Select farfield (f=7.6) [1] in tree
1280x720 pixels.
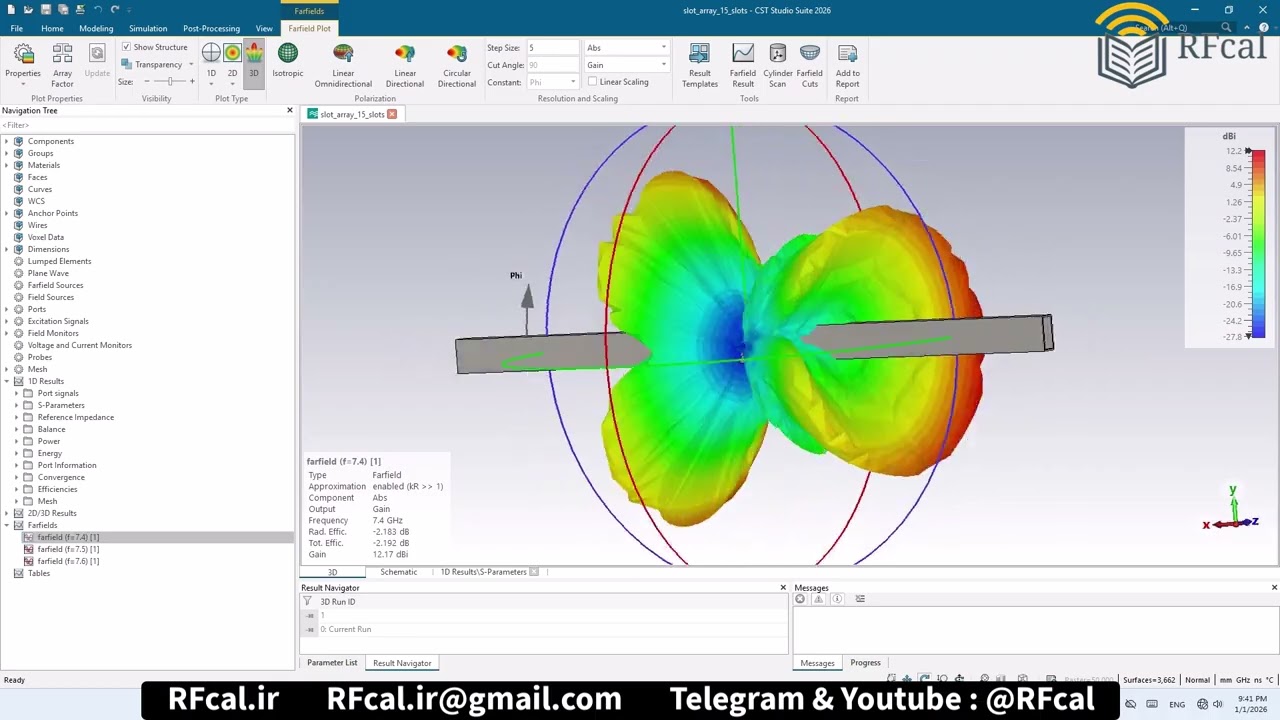pyautogui.click(x=68, y=561)
